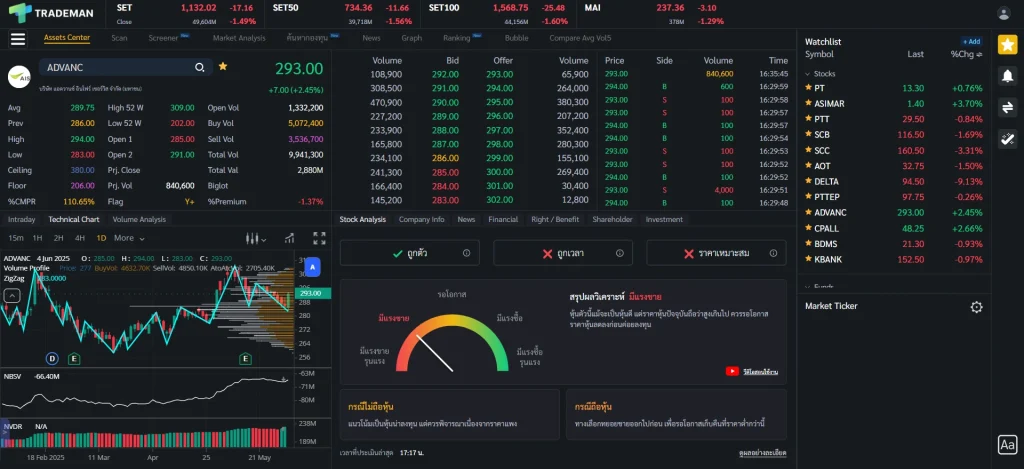Expand the More timeframes dropdown

pyautogui.click(x=128, y=238)
